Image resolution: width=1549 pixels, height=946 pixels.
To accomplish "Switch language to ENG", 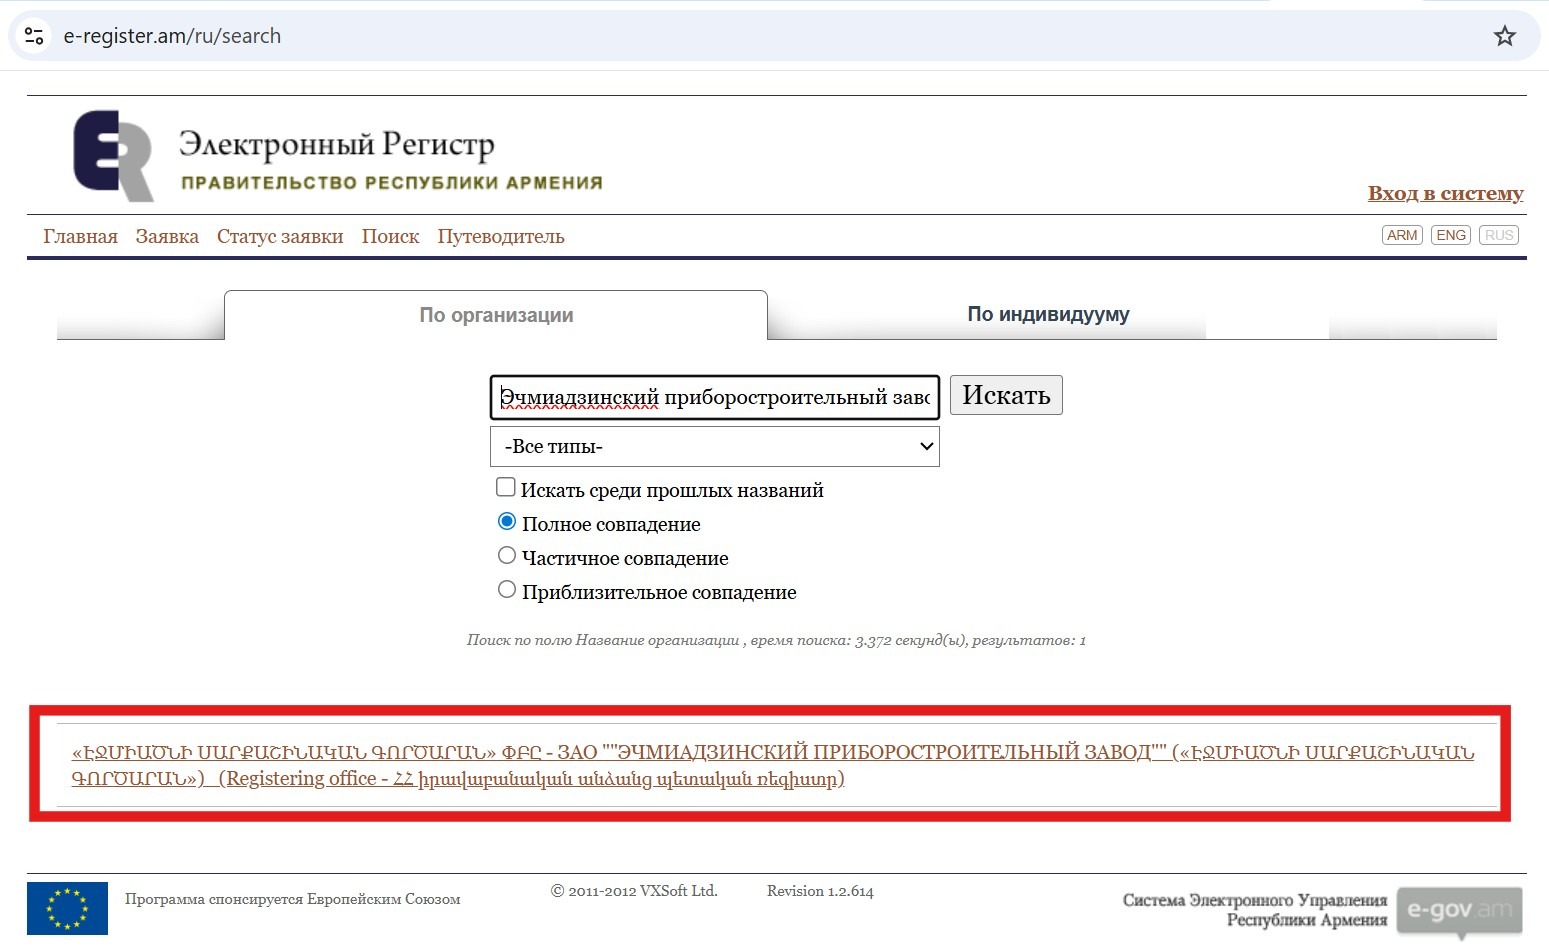I will (x=1450, y=235).
